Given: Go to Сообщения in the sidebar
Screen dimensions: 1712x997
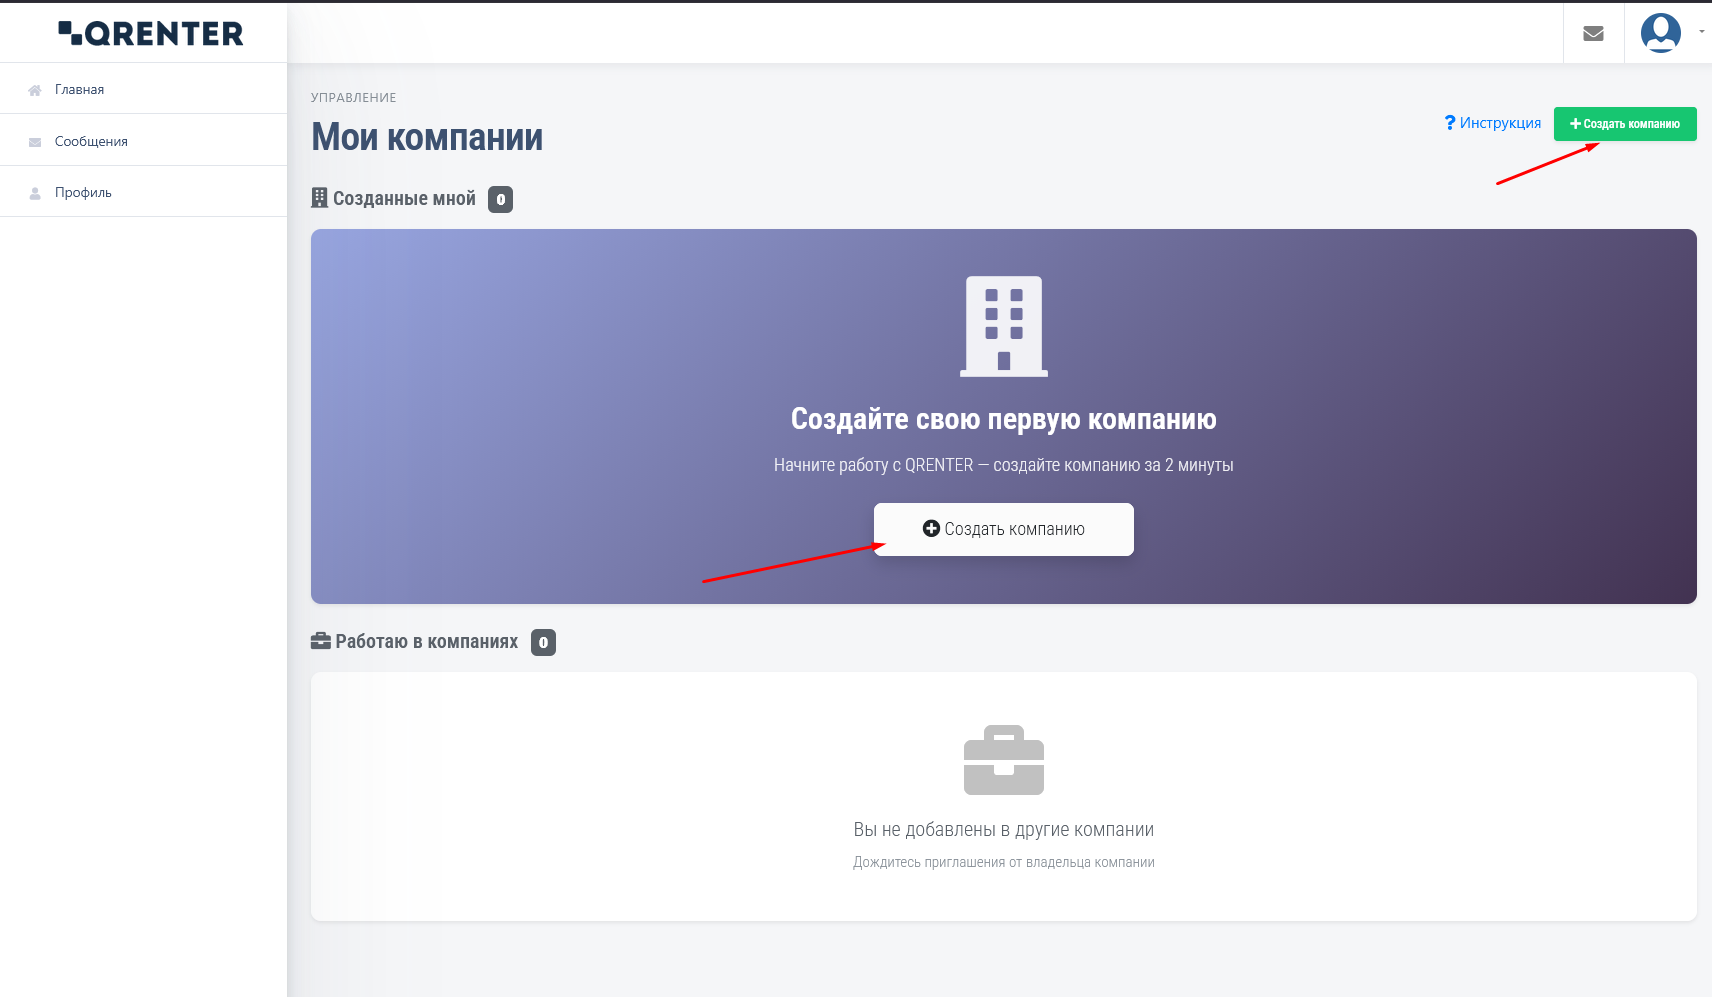Looking at the screenshot, I should (x=91, y=141).
